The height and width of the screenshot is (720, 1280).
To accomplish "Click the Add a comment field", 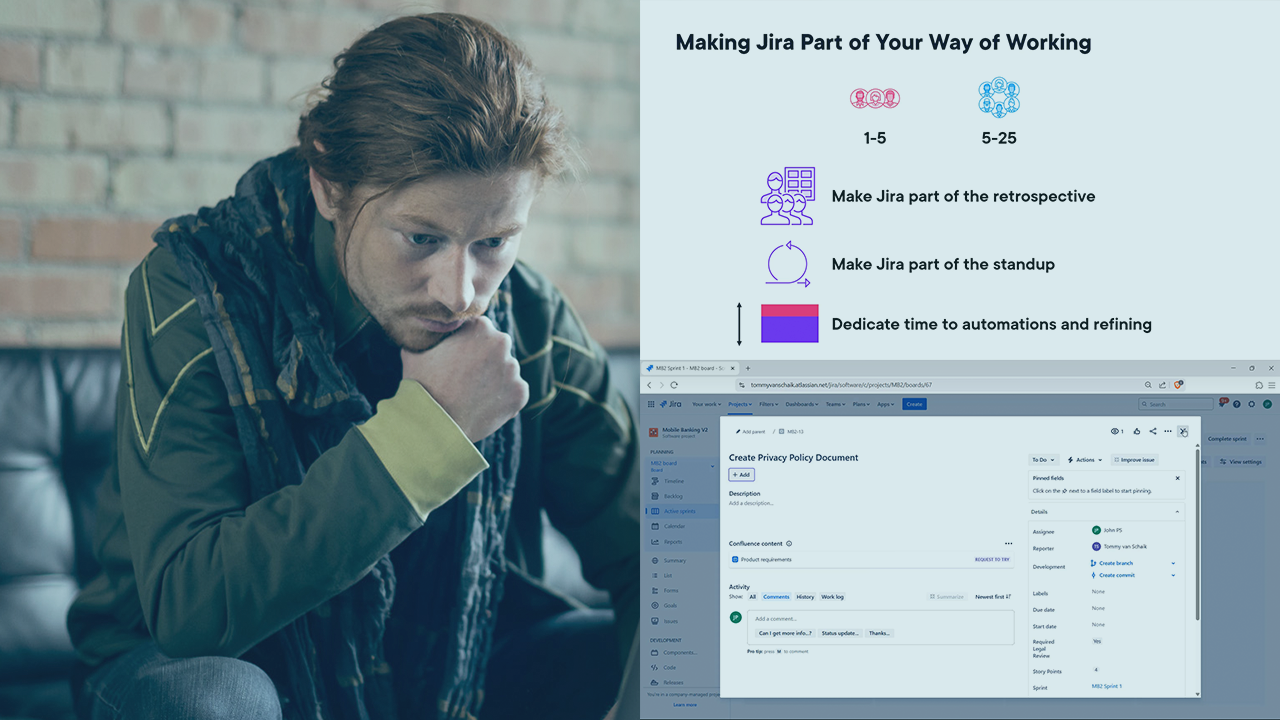I will coord(880,619).
